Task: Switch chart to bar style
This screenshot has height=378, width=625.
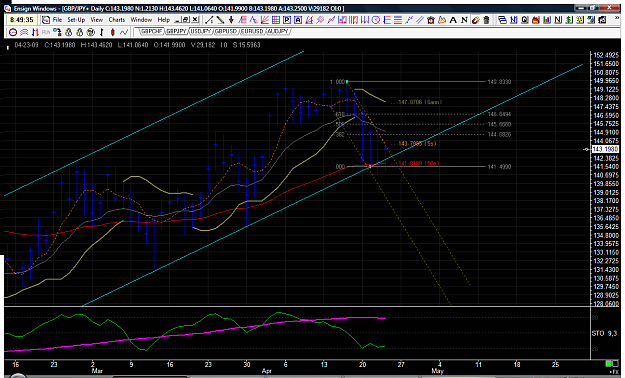Action: [x=102, y=32]
